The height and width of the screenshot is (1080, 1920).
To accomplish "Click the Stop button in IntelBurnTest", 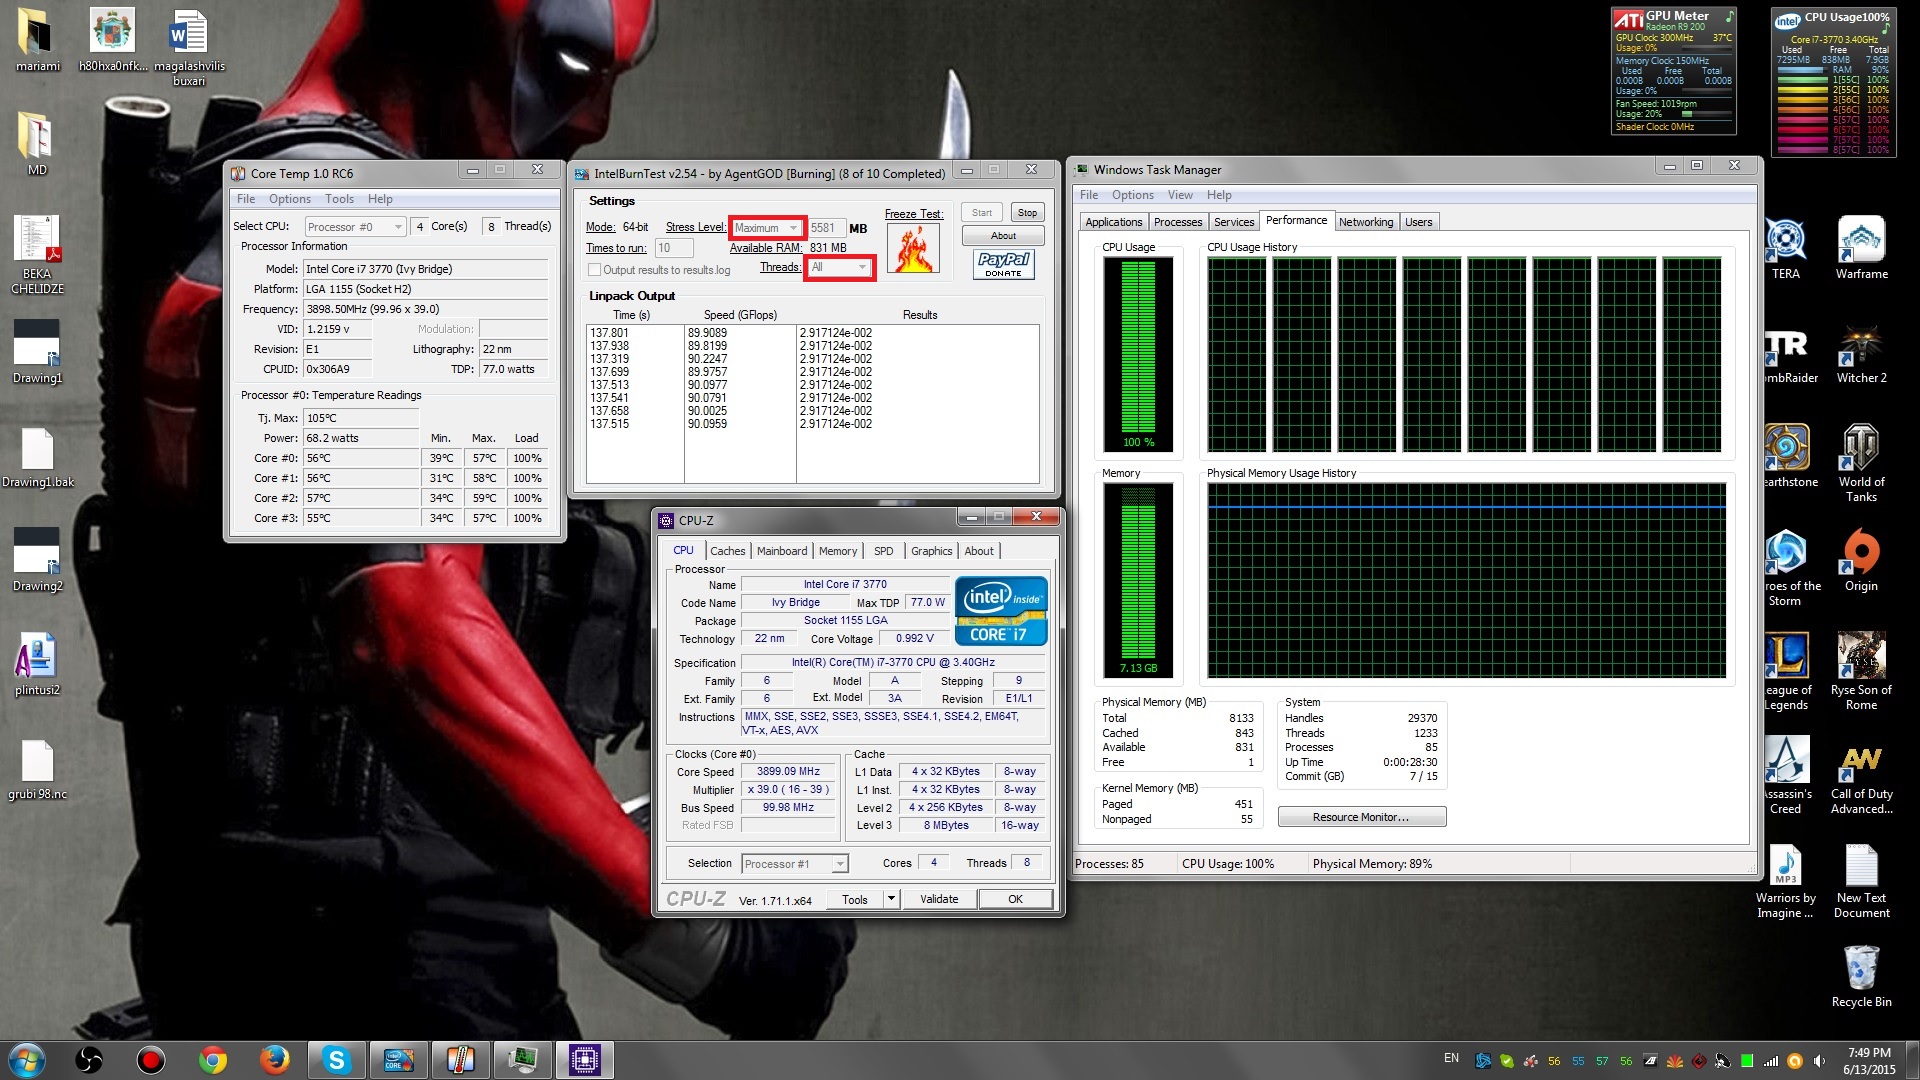I will [x=1027, y=211].
